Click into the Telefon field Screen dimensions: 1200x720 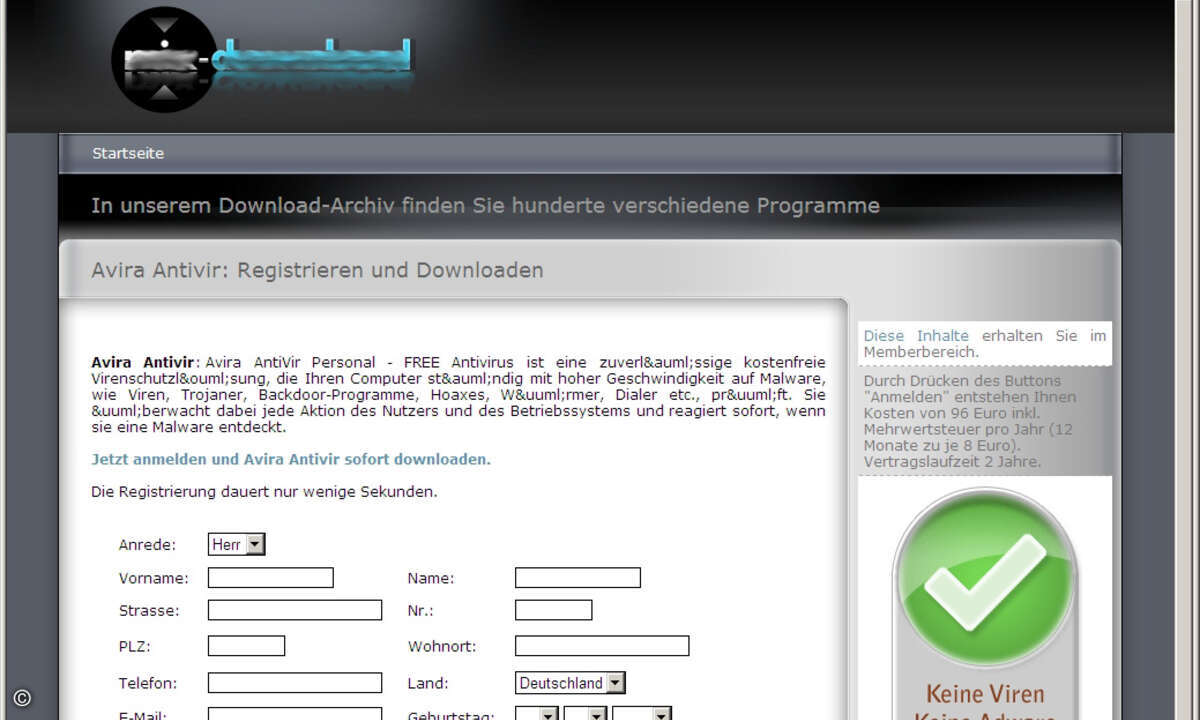(x=295, y=683)
